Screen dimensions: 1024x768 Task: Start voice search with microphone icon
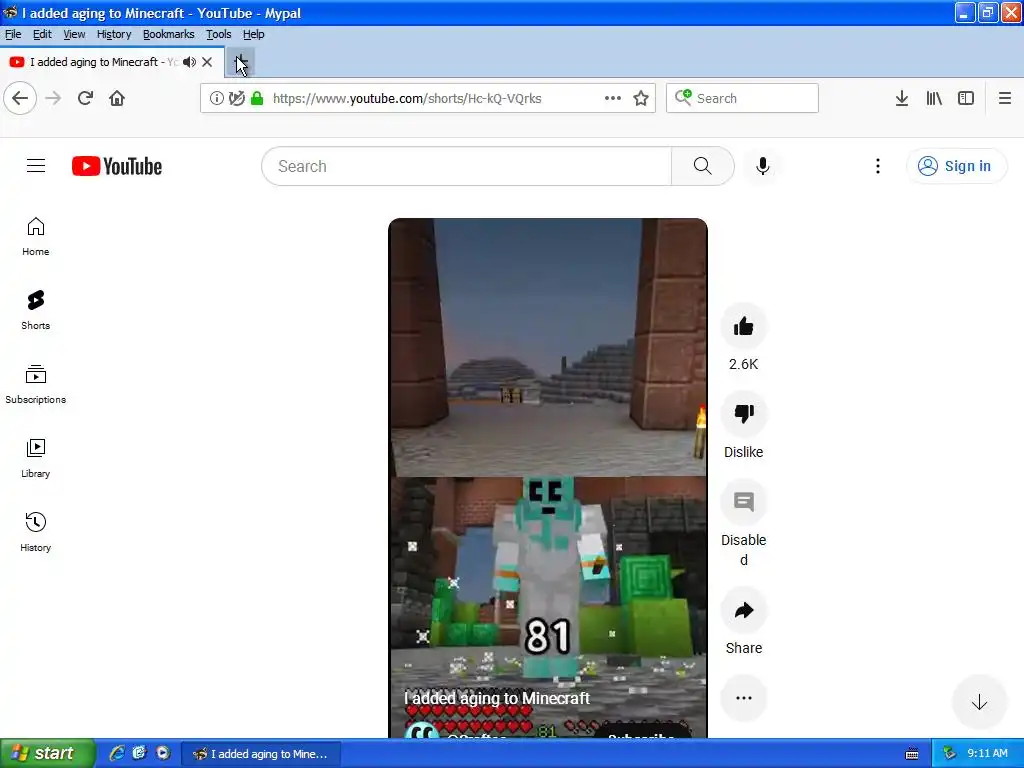tap(762, 166)
